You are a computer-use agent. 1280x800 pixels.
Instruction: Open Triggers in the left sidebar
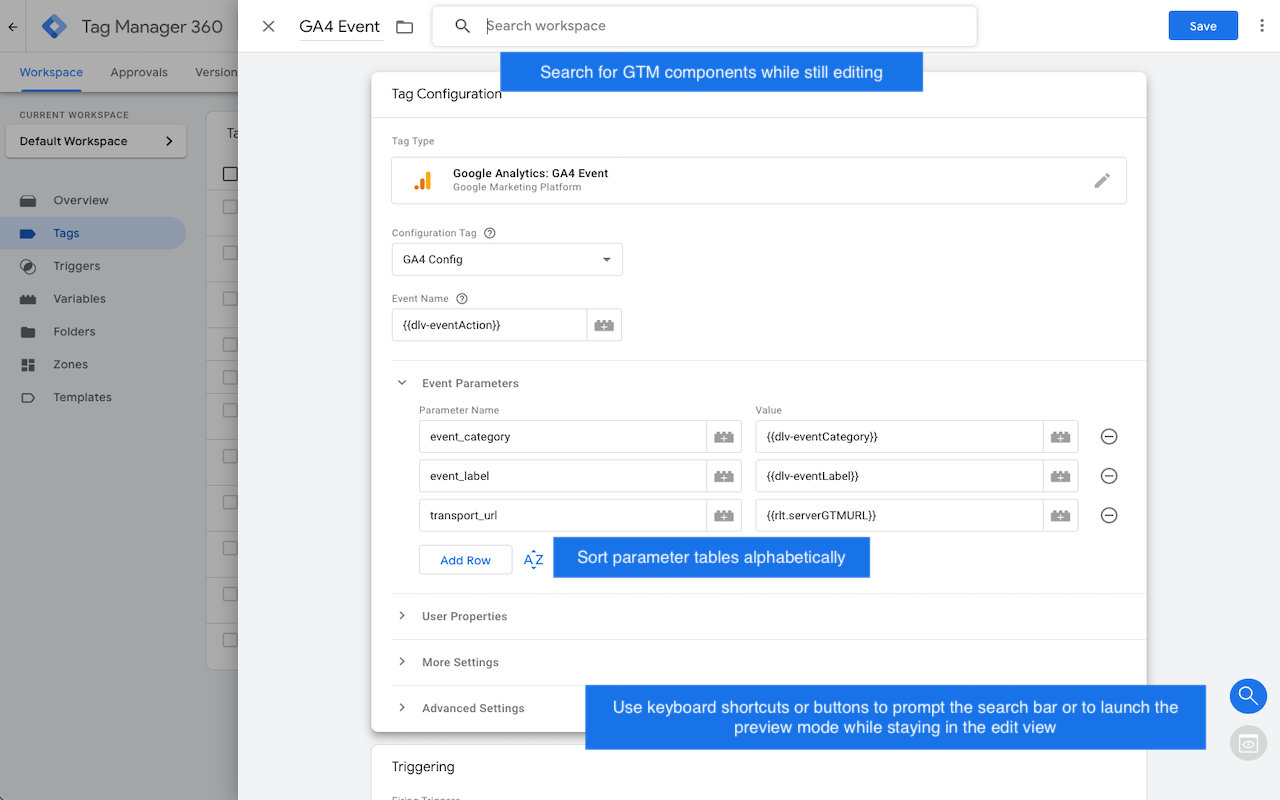point(77,266)
